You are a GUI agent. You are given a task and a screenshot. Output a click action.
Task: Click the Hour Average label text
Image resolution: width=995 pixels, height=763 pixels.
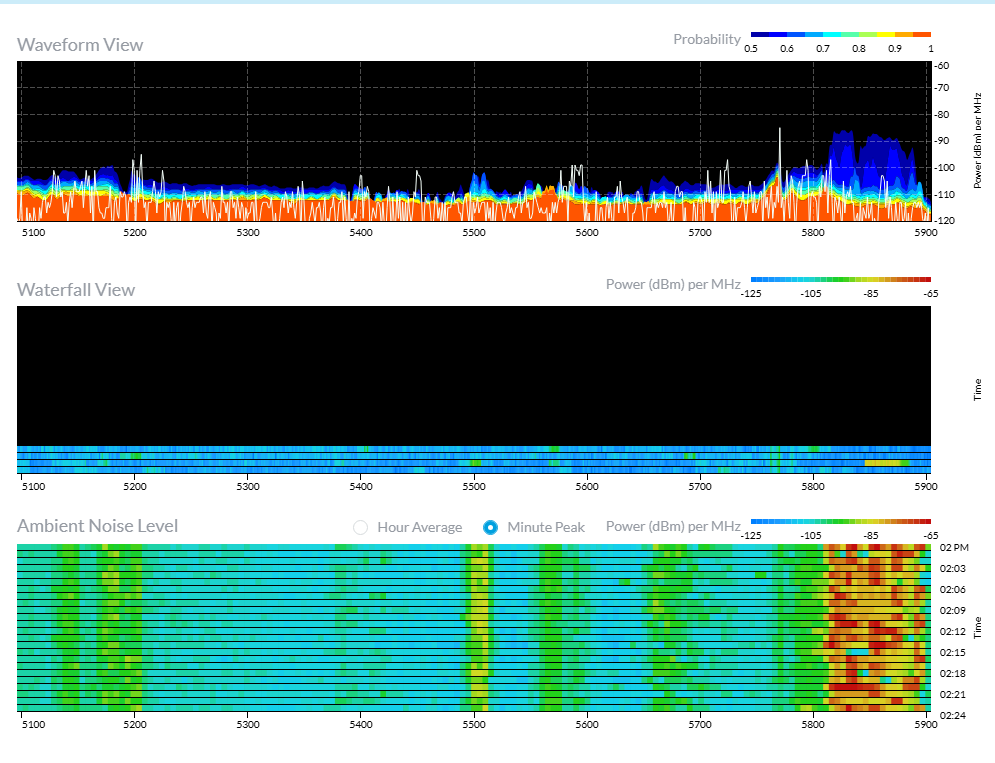(419, 527)
